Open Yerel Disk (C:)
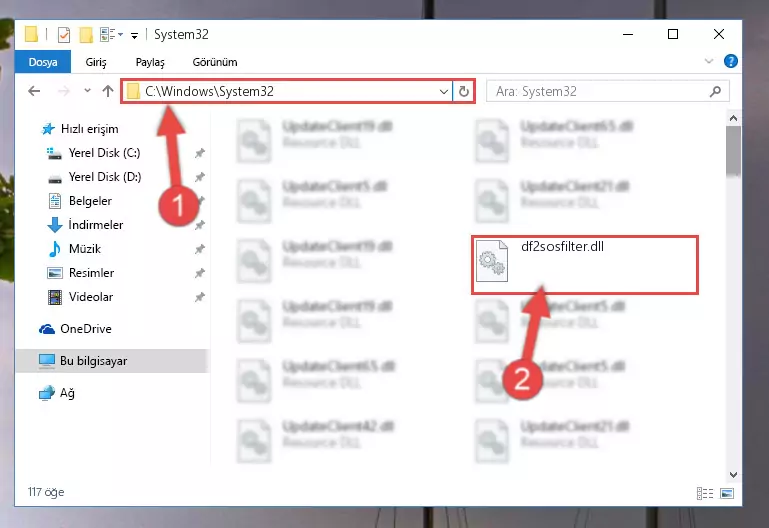The image size is (769, 528). (x=104, y=153)
